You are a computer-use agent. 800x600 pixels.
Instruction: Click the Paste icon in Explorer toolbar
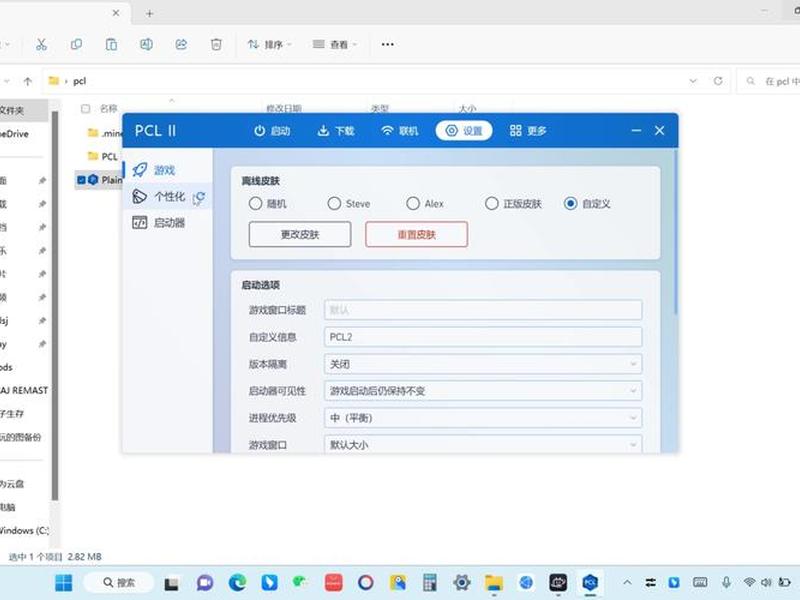[x=111, y=44]
